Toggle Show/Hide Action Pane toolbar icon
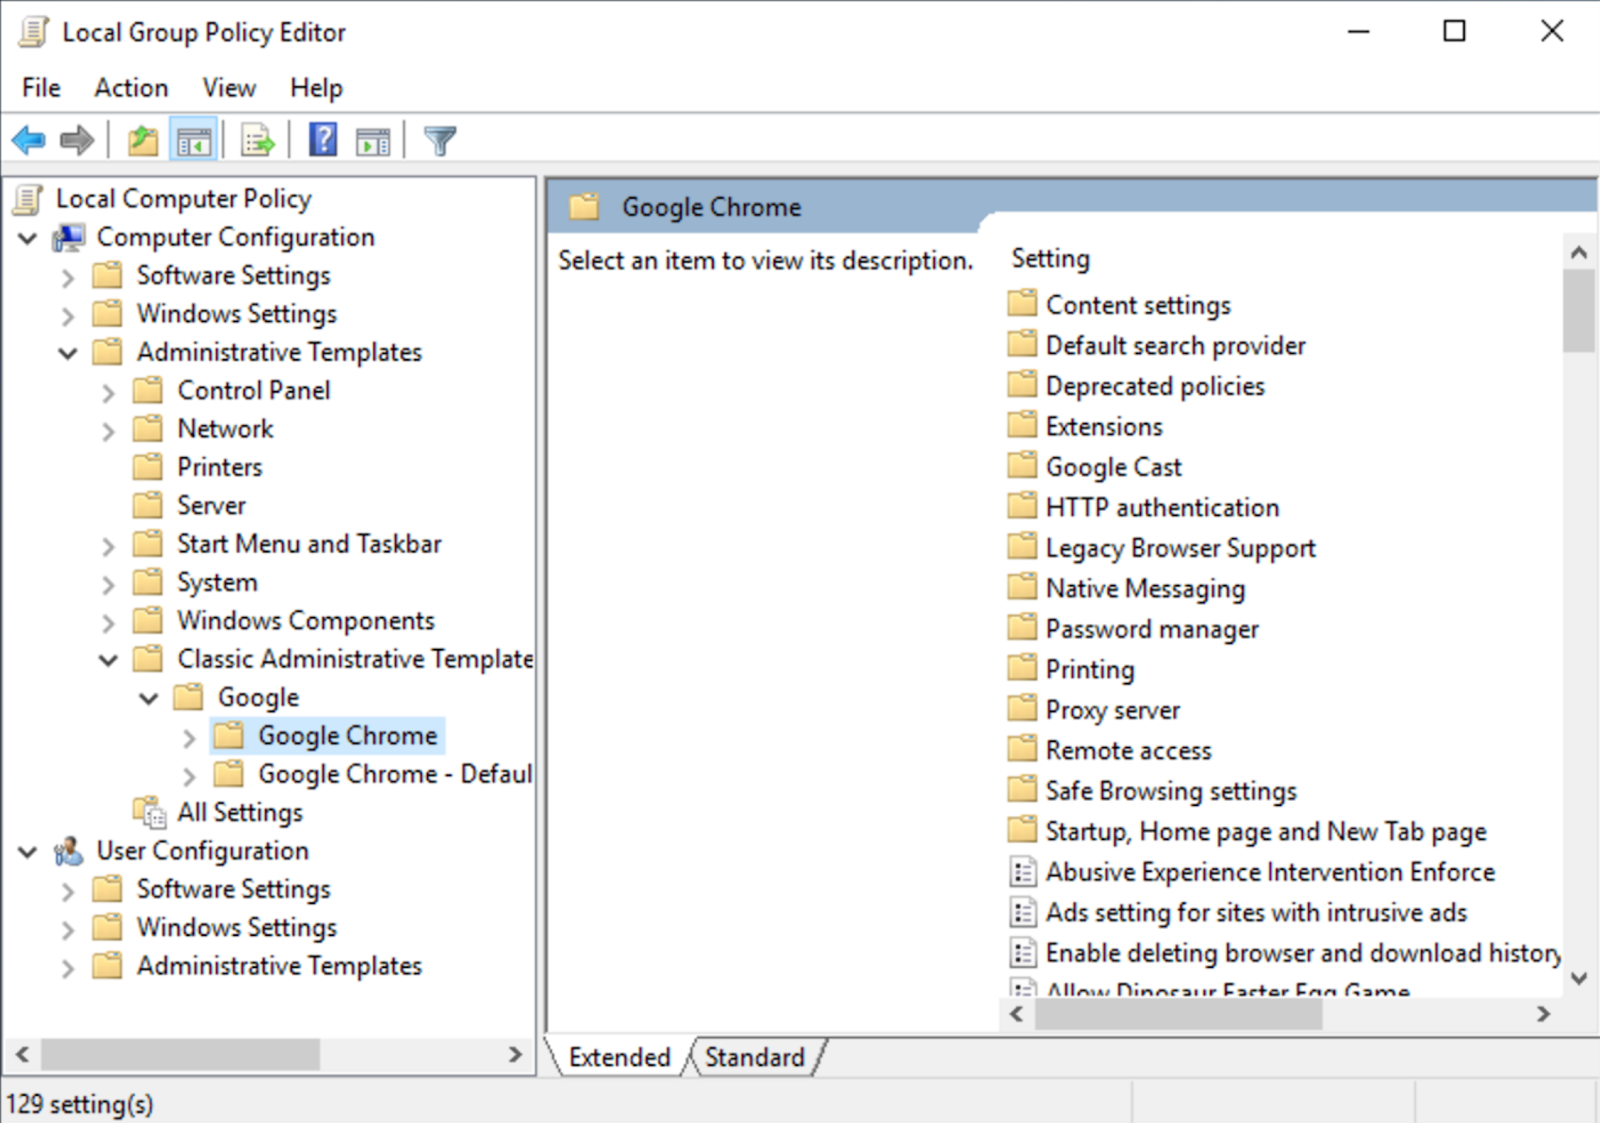 (x=373, y=142)
